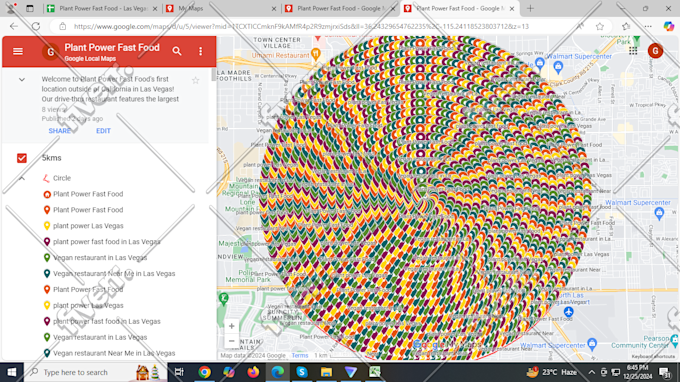Reload the current page
Viewport: 680px width, 382px height.
coord(36,26)
